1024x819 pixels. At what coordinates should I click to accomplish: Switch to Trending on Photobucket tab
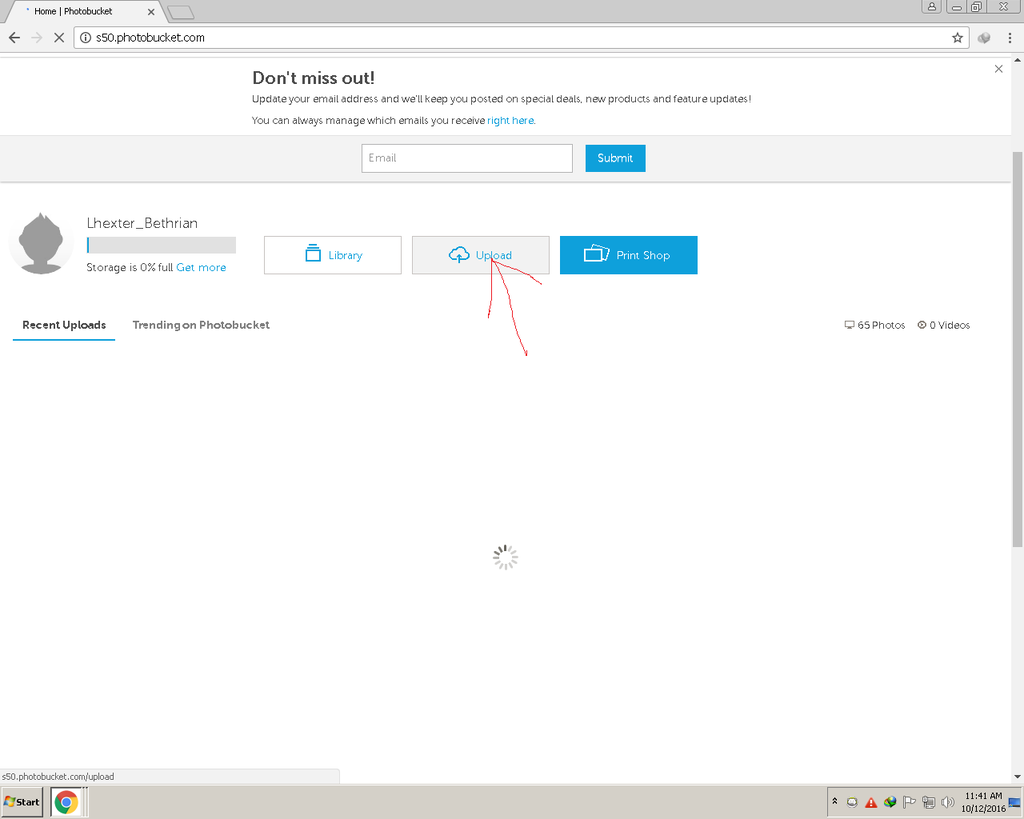[x=201, y=325]
